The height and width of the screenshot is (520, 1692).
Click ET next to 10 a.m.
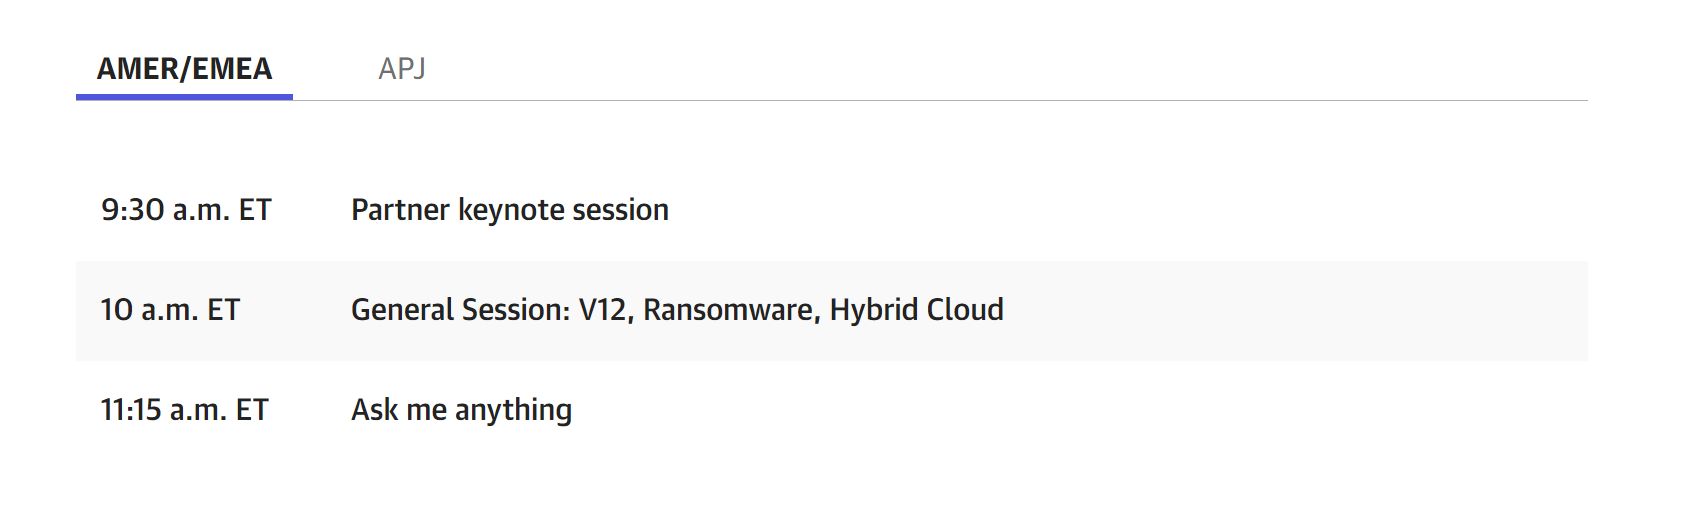224,310
